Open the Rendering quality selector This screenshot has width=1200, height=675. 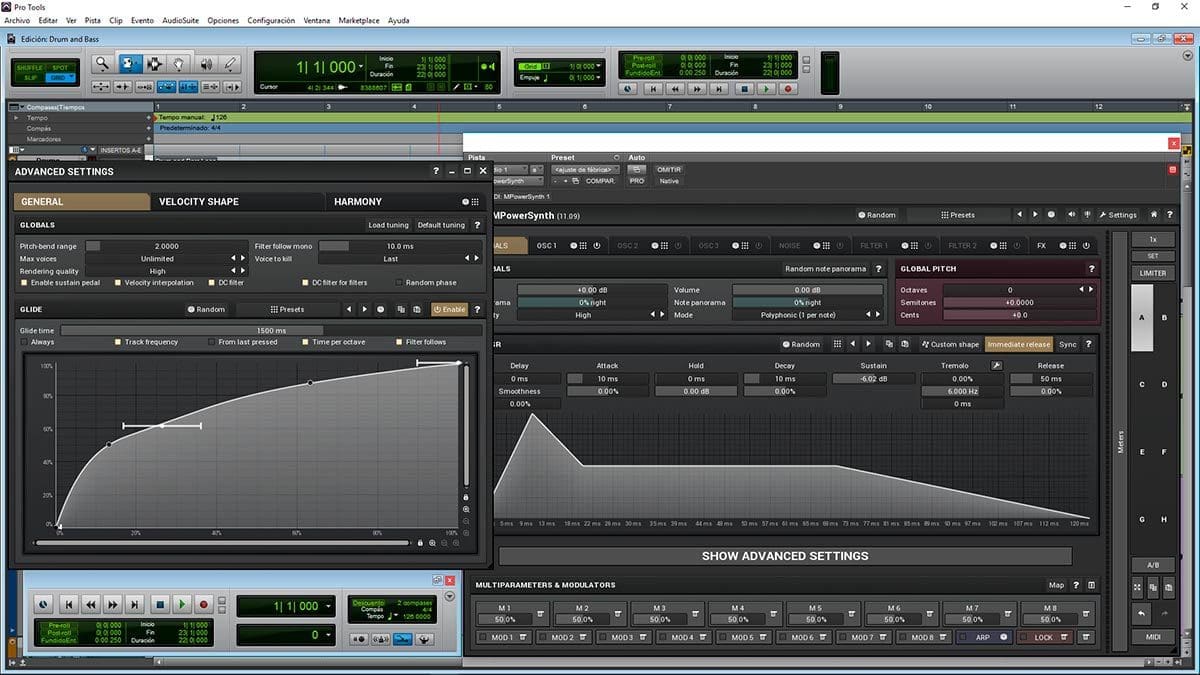166,271
